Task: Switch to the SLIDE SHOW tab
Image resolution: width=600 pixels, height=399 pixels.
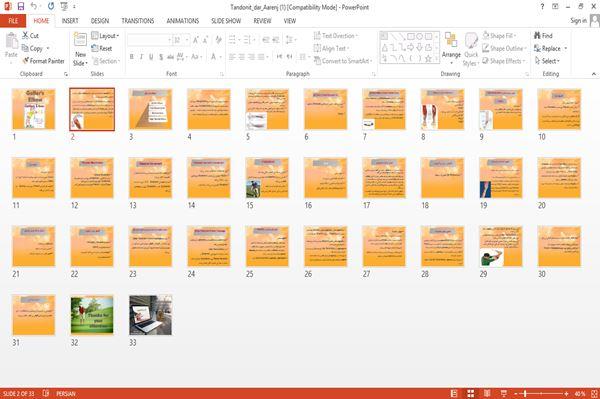Action: click(226, 21)
